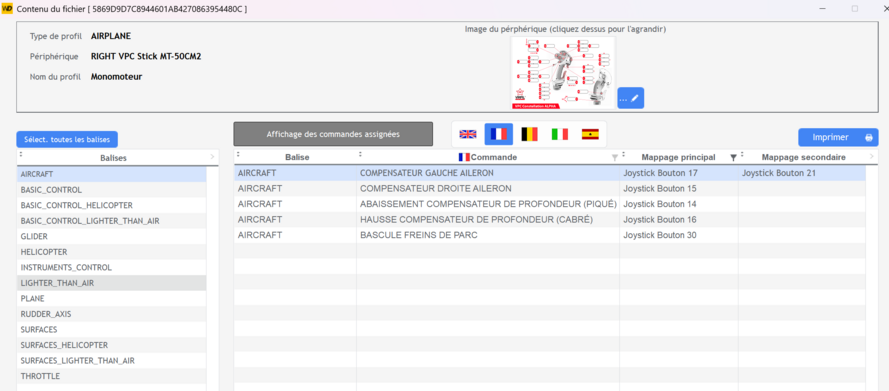The image size is (889, 391).
Task: Enlarge the joystick device image thumbnail
Action: click(x=562, y=72)
